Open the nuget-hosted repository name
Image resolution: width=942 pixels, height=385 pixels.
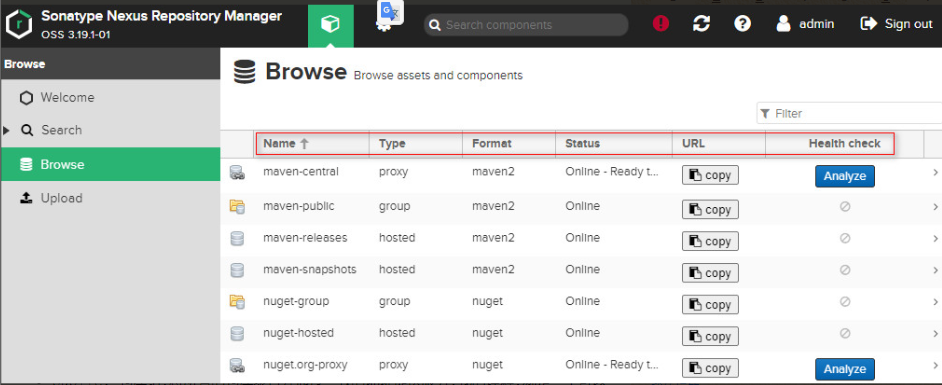point(299,333)
